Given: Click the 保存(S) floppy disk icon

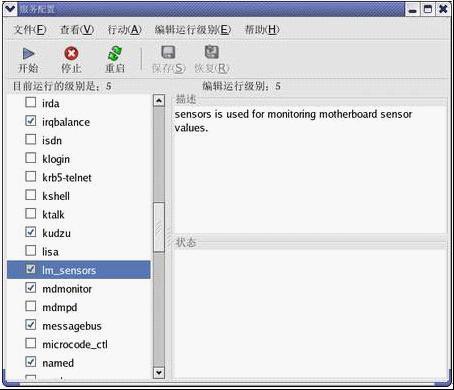Looking at the screenshot, I should click(168, 52).
